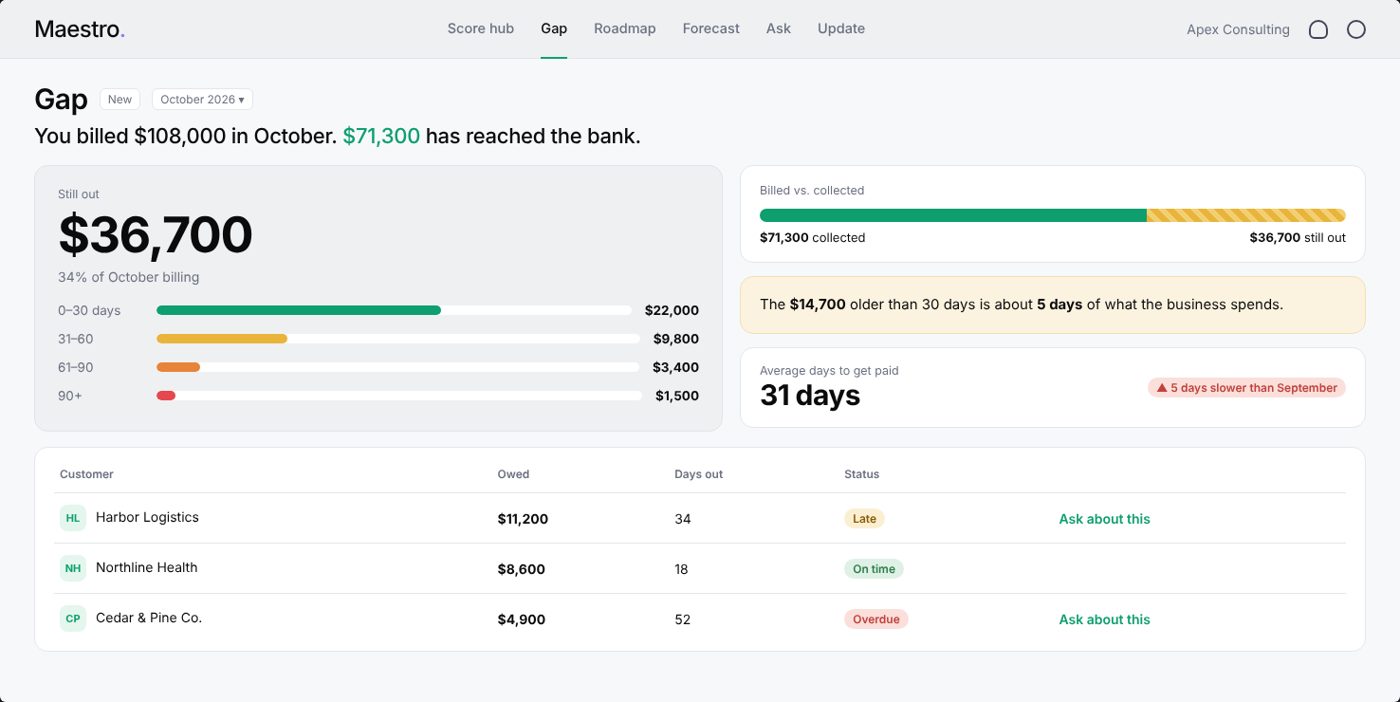Open the October 2026 month dropdown
Image resolution: width=1400 pixels, height=702 pixels.
click(202, 99)
